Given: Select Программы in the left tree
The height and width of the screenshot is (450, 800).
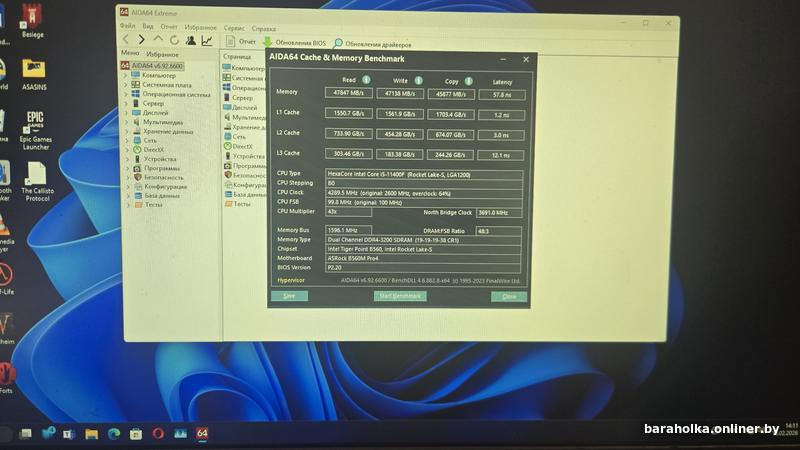Looking at the screenshot, I should pos(162,168).
